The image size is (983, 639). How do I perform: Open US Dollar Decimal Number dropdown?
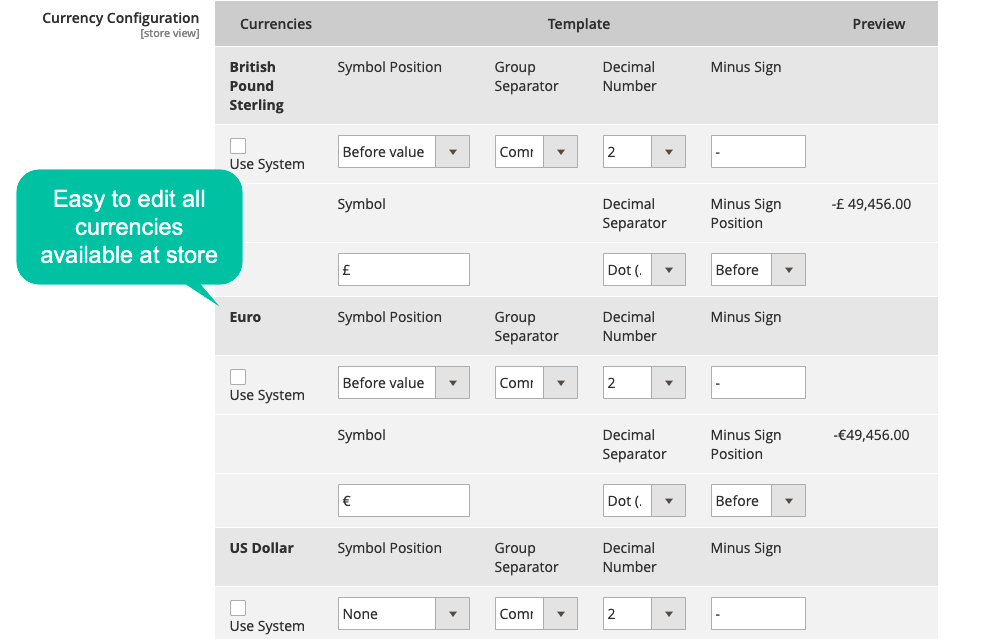point(644,614)
